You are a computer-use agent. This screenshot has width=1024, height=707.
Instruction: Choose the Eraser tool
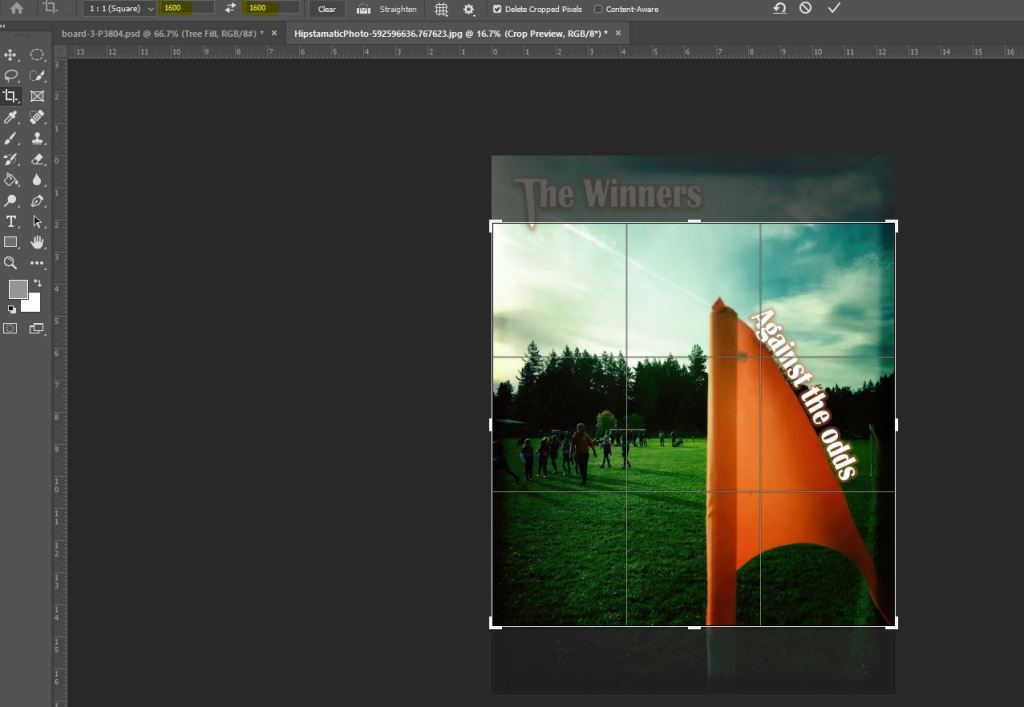coord(37,160)
